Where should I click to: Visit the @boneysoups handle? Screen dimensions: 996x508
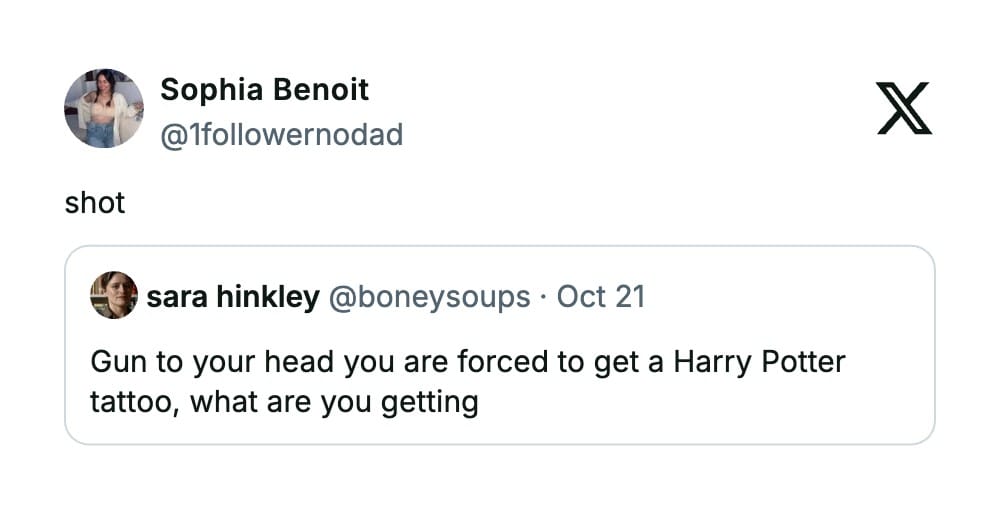click(x=429, y=297)
